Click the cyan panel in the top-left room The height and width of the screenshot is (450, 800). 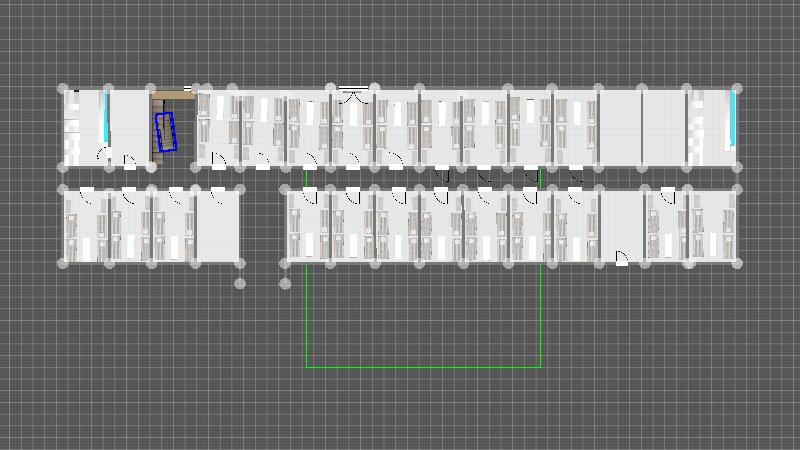click(106, 118)
